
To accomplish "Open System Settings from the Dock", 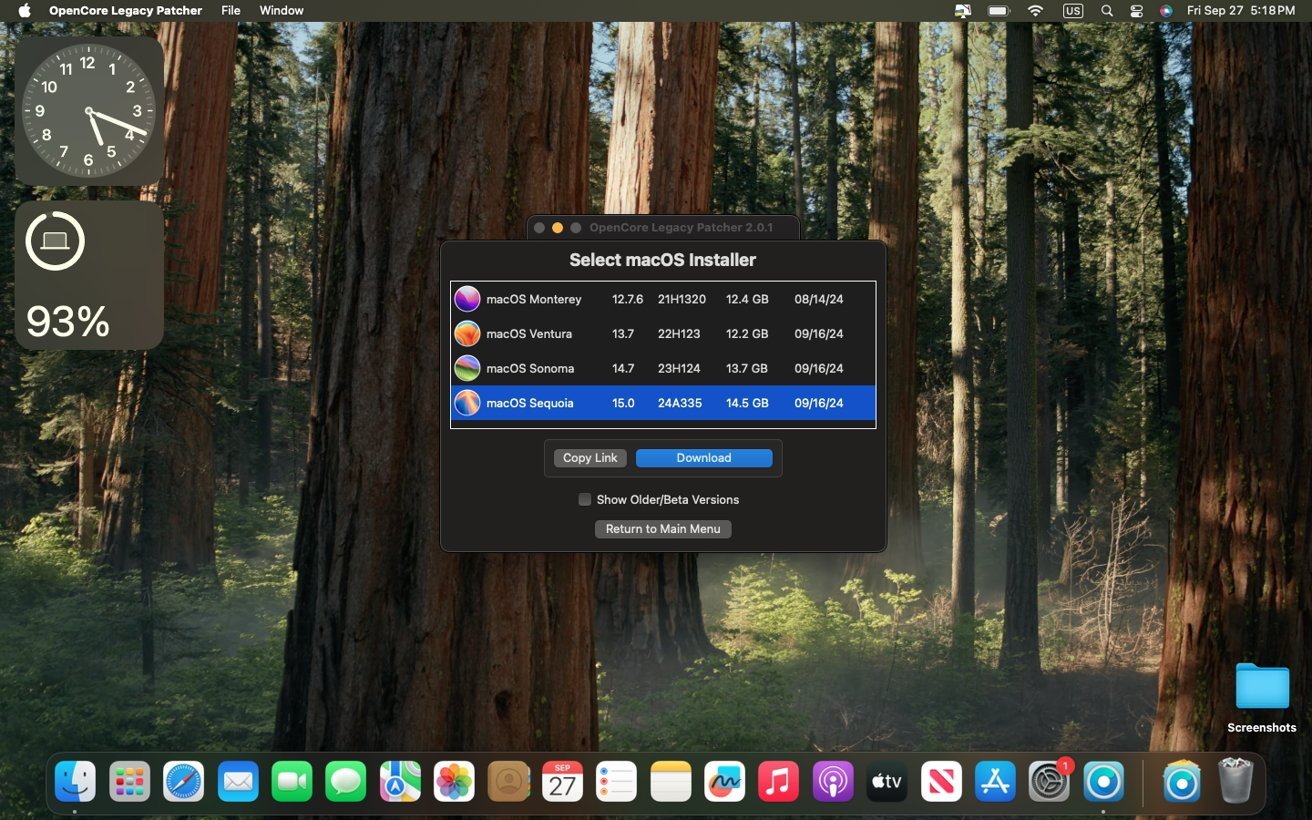I will (x=1049, y=781).
